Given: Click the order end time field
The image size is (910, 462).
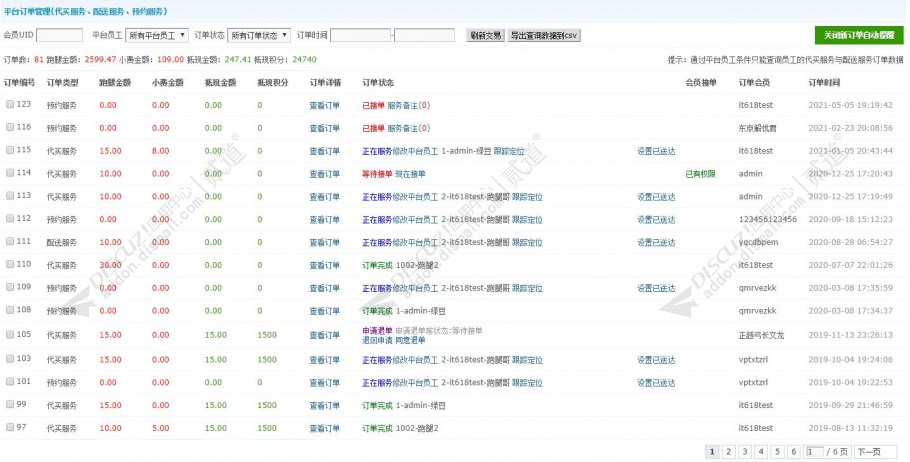Looking at the screenshot, I should [424, 35].
